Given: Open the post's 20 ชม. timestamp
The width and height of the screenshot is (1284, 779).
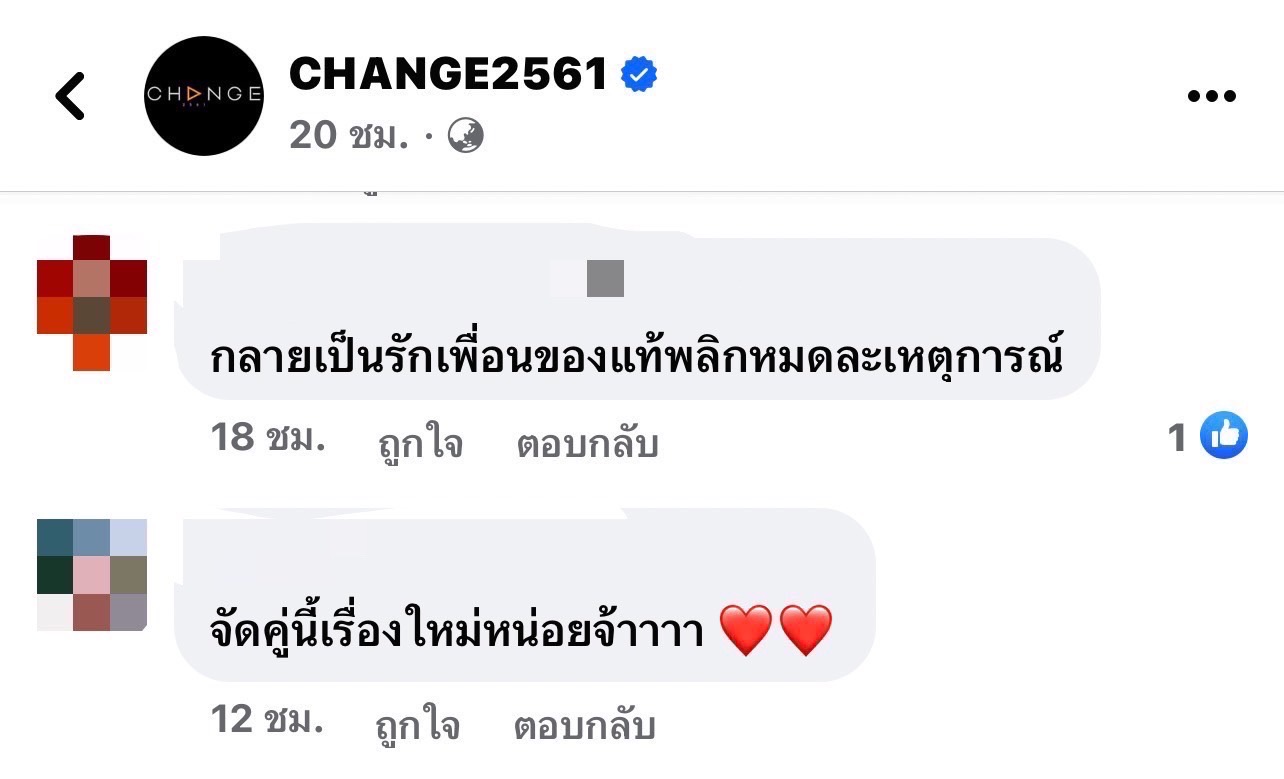Looking at the screenshot, I should point(349,134).
